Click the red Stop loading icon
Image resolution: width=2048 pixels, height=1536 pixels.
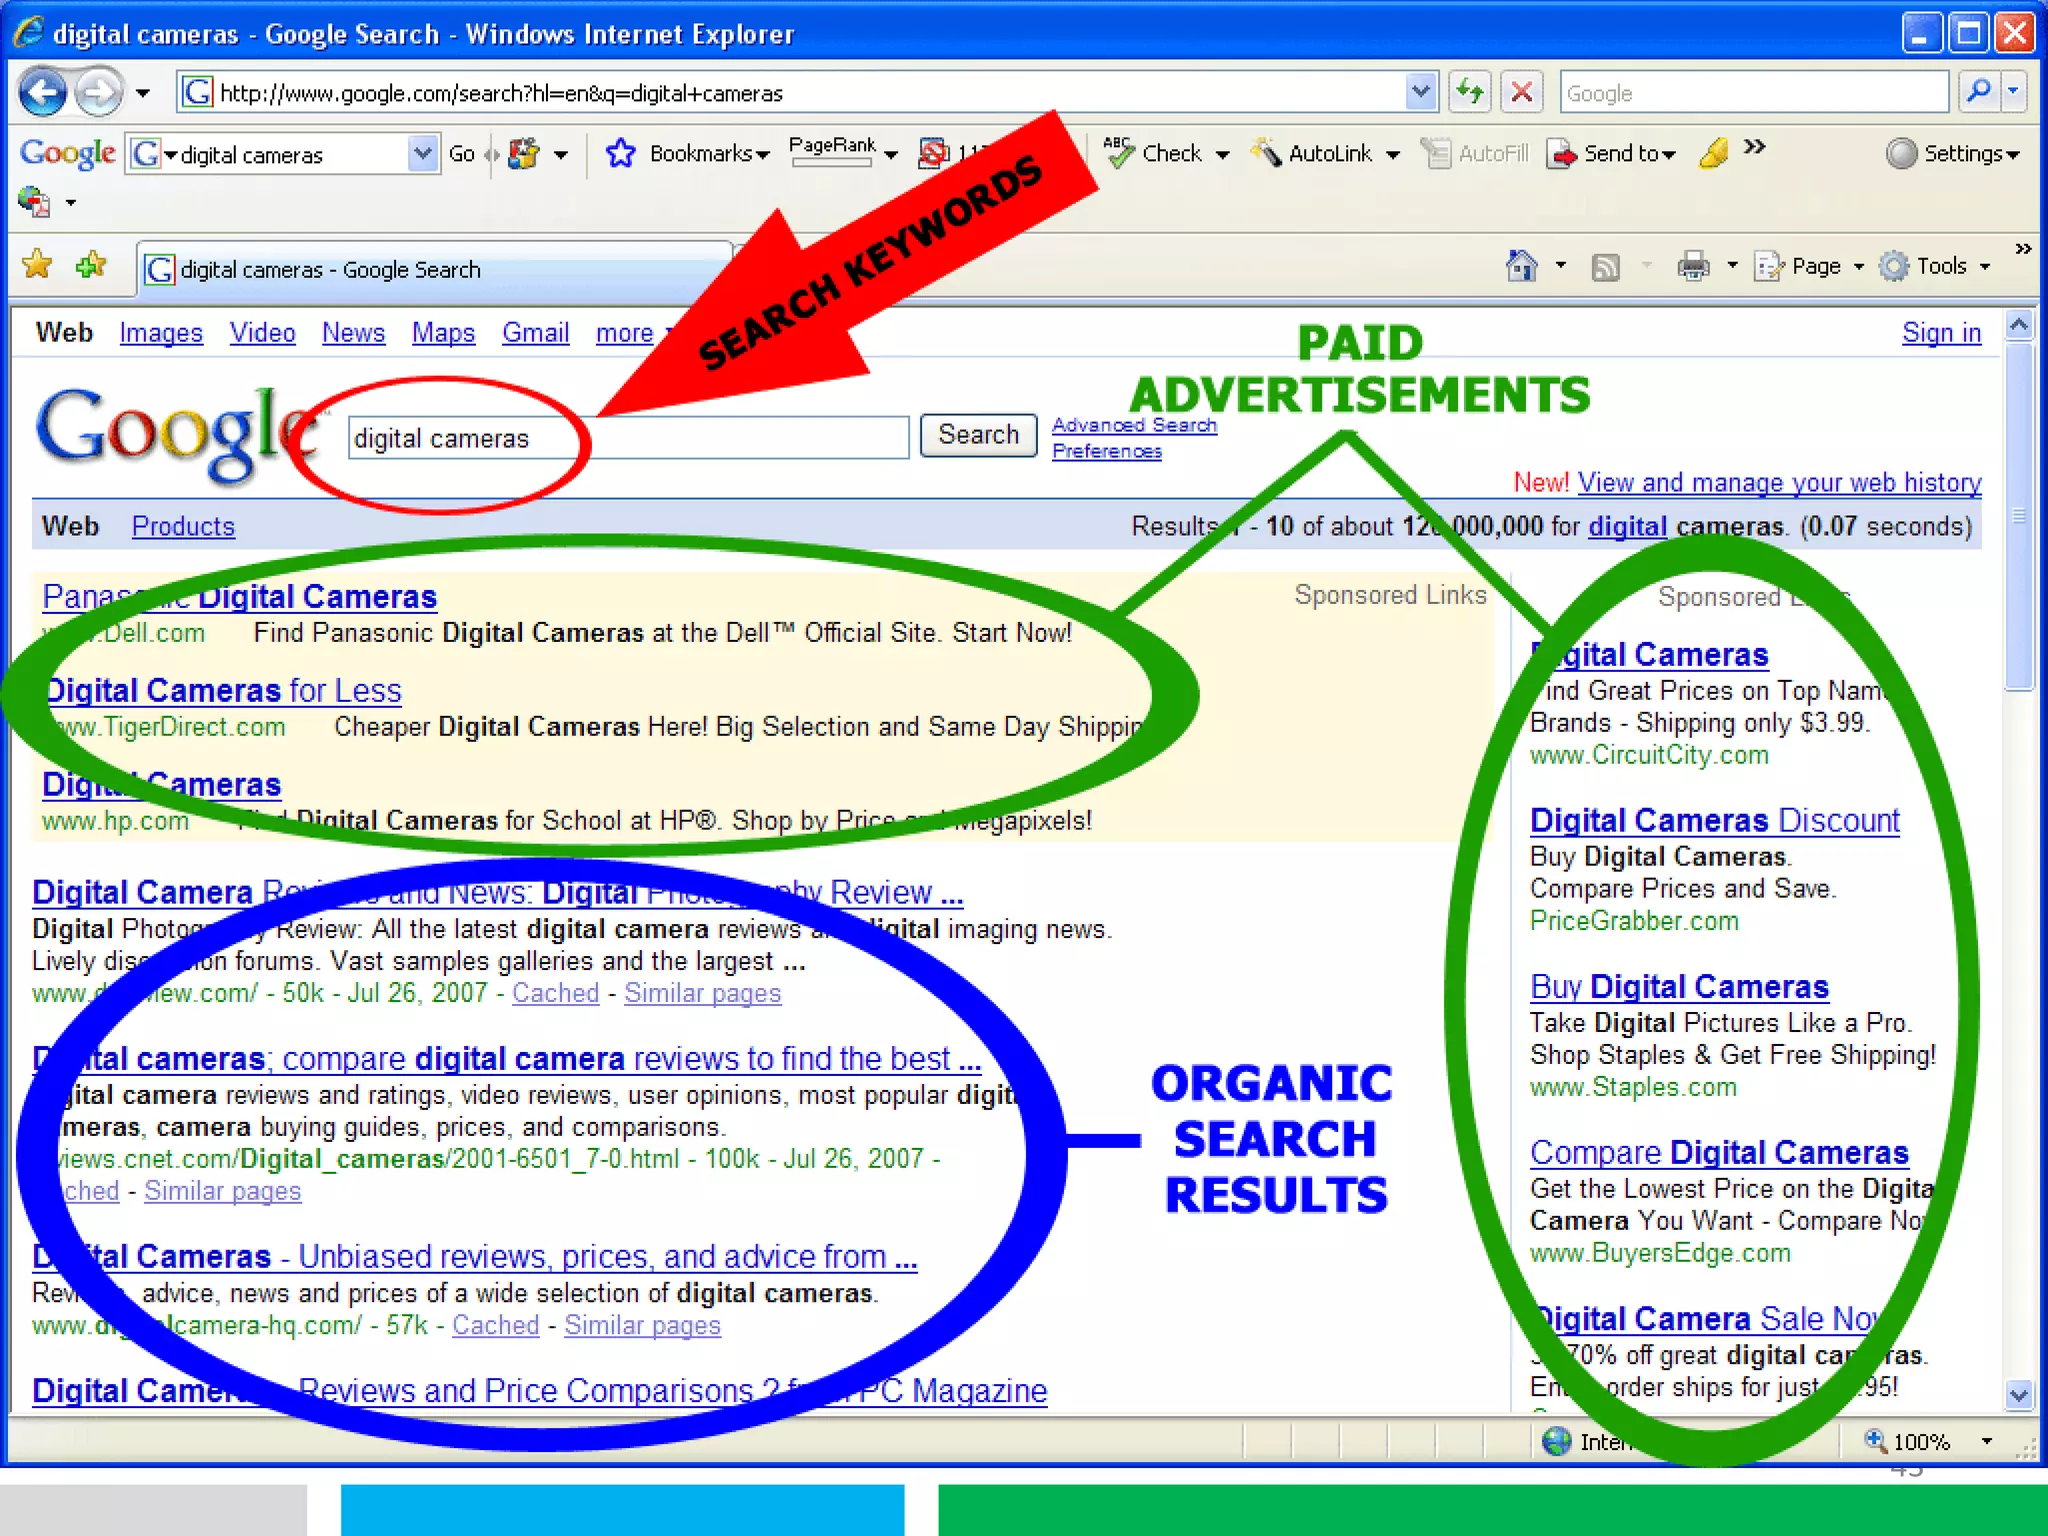coord(1521,92)
